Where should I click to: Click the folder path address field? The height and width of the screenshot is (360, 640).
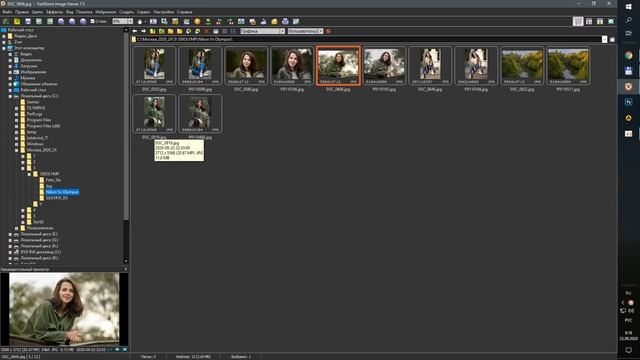click(366, 40)
